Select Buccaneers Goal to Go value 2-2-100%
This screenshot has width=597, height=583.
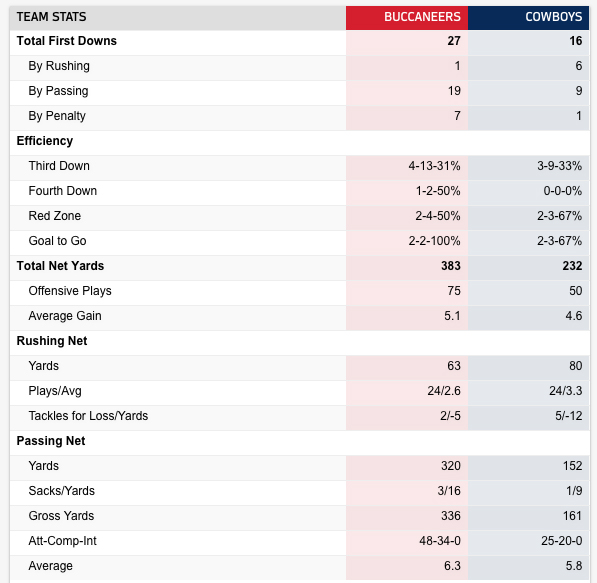coord(434,241)
